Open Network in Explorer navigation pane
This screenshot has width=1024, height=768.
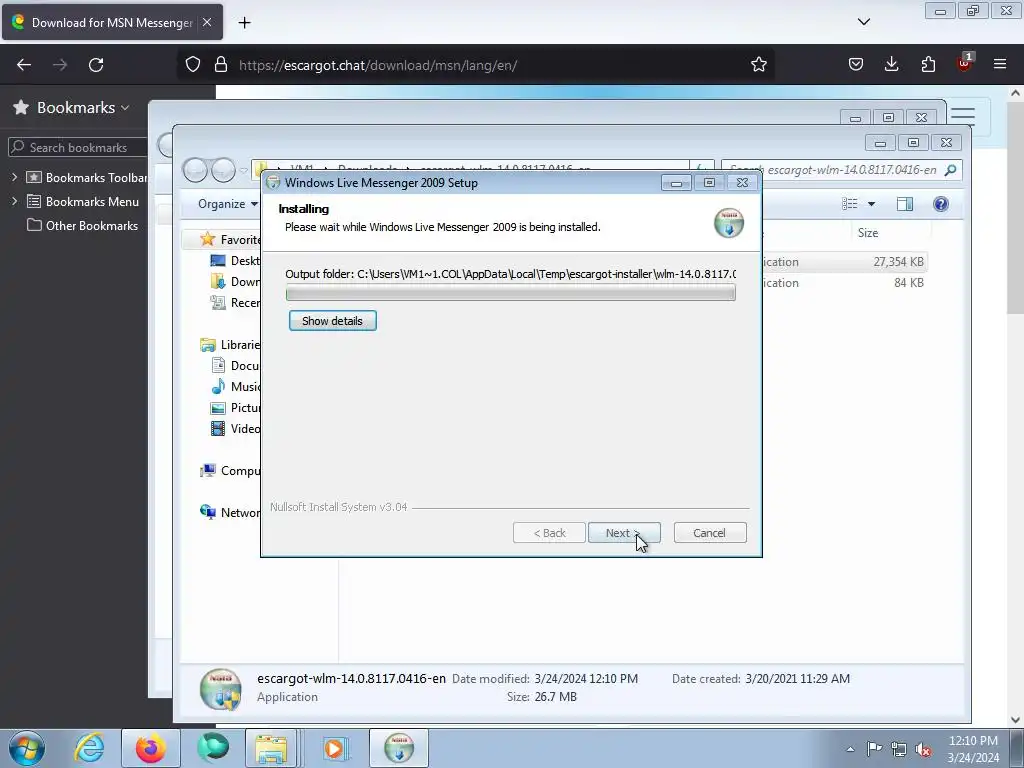(231, 513)
